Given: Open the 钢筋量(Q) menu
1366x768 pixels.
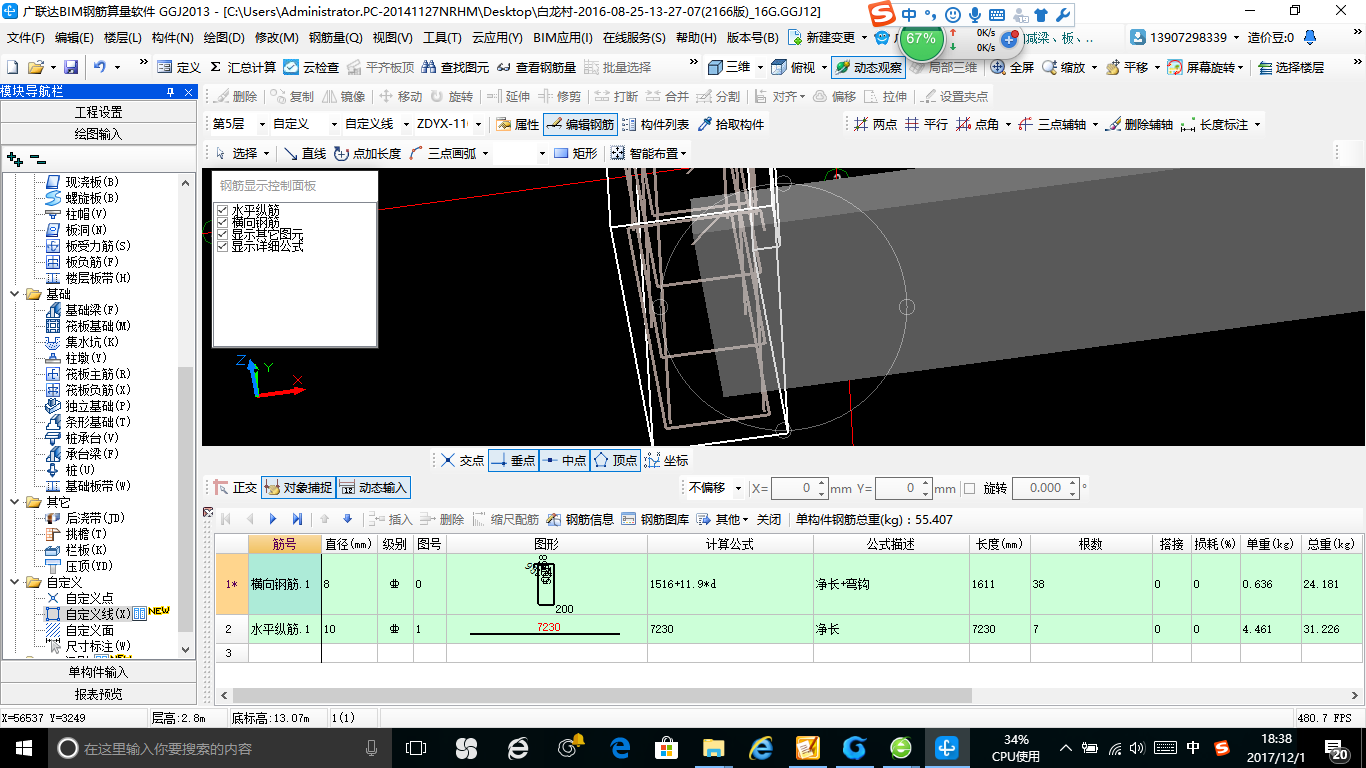Looking at the screenshot, I should click(x=335, y=38).
